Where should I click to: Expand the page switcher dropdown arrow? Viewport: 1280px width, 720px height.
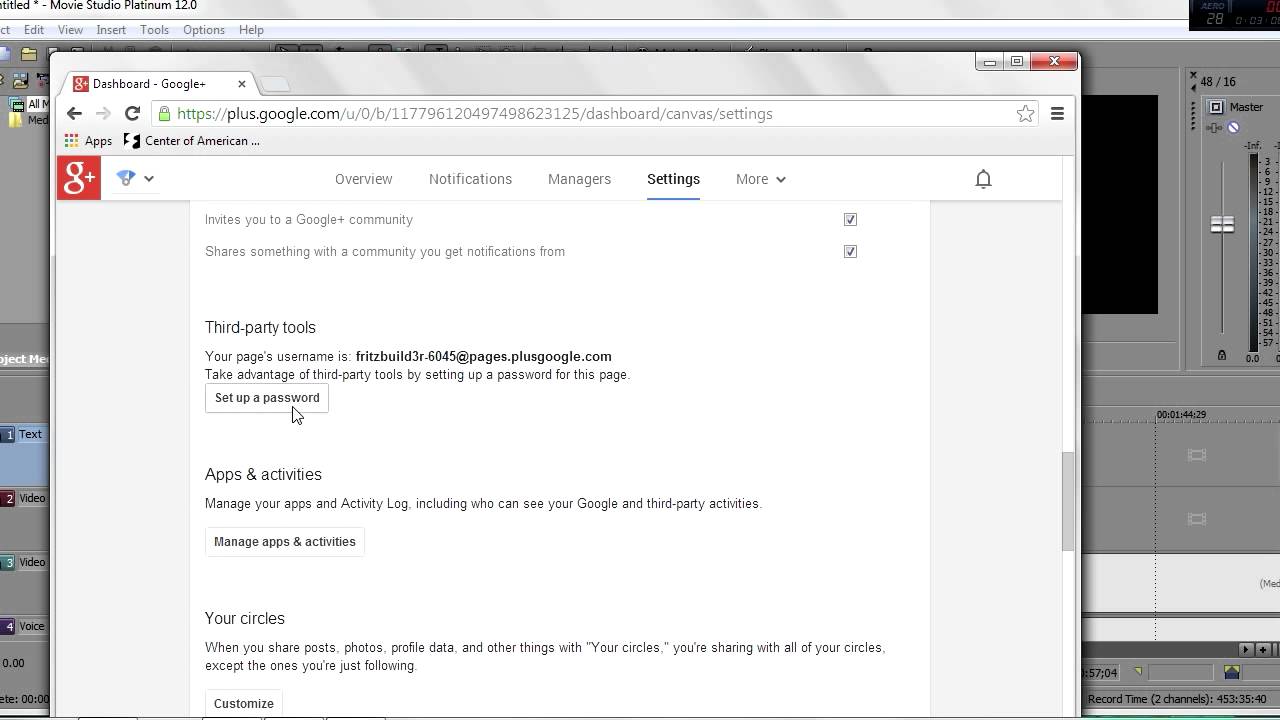pyautogui.click(x=149, y=179)
